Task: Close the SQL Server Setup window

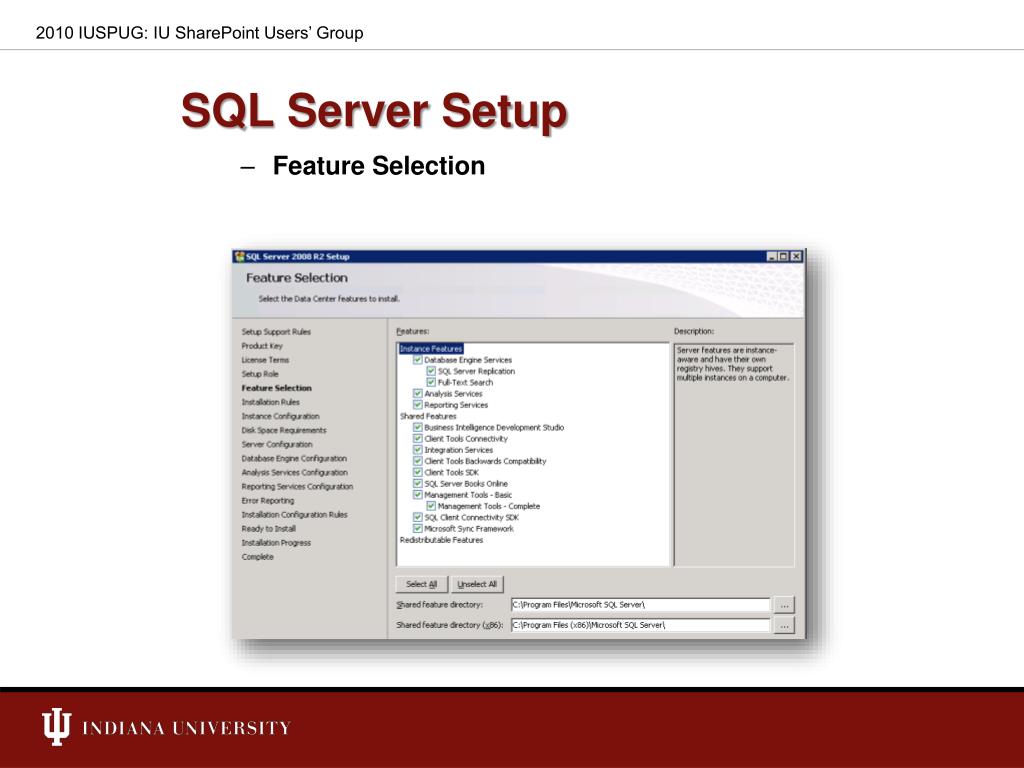Action: point(795,257)
